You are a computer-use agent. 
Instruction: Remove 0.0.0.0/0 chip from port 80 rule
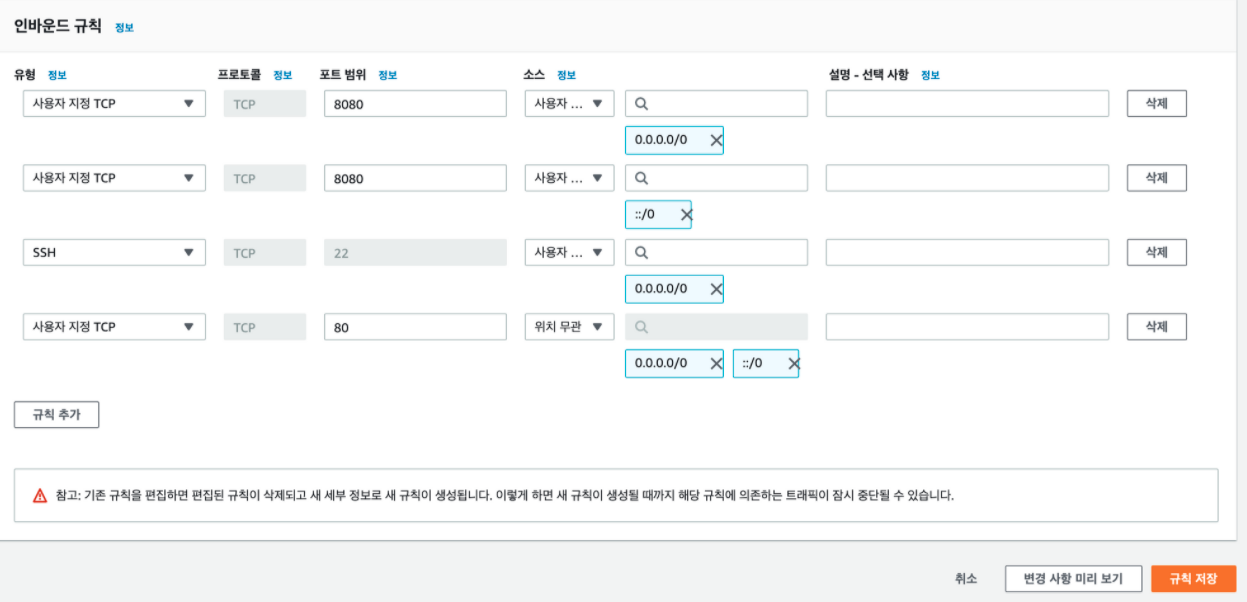(716, 363)
